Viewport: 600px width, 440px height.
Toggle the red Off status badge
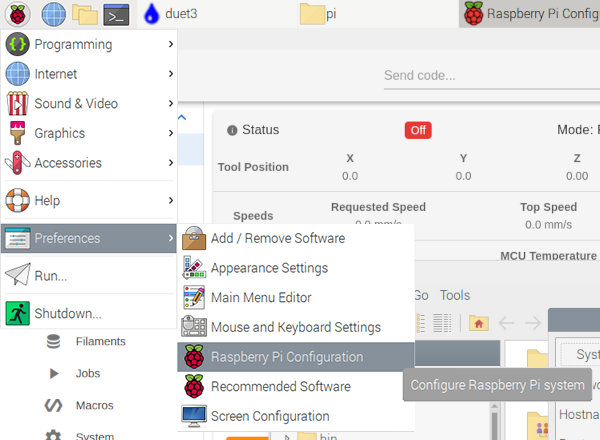(417, 130)
